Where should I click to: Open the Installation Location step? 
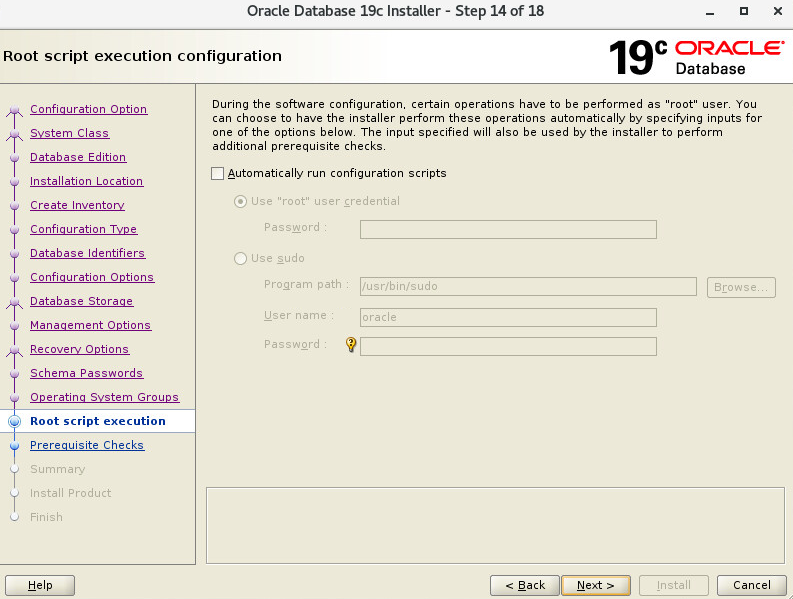pos(86,181)
